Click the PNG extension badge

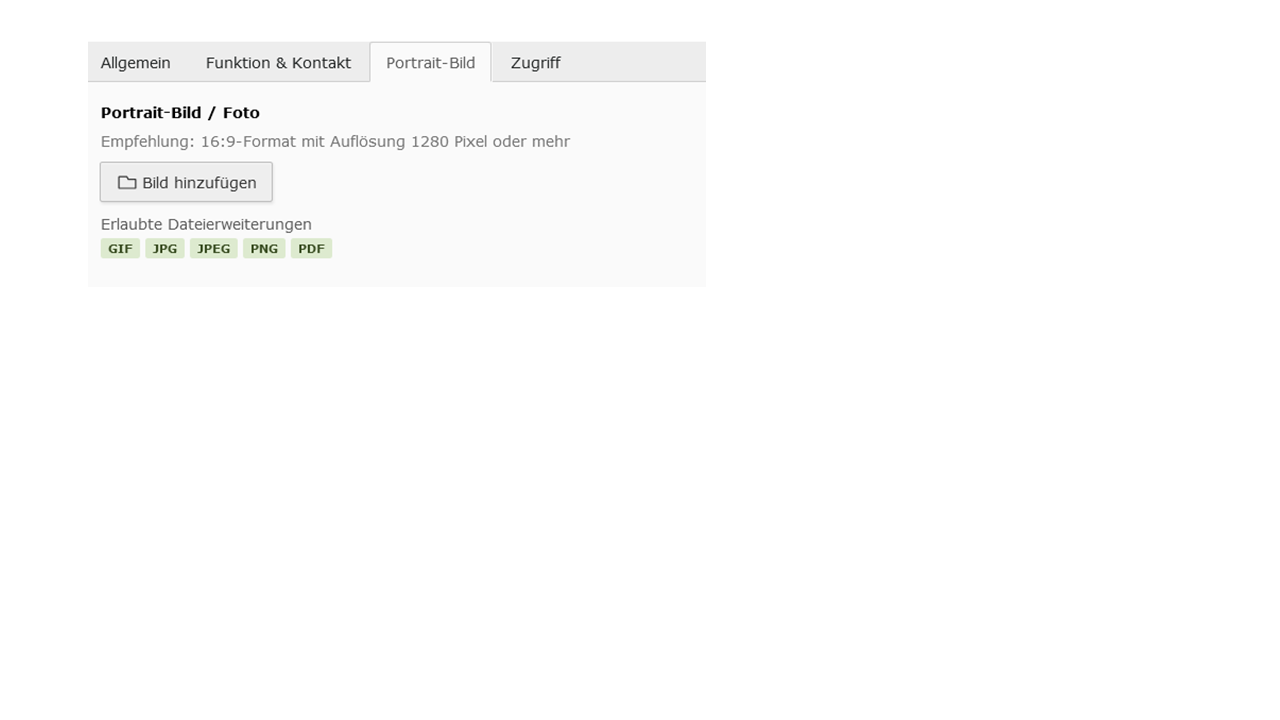264,249
